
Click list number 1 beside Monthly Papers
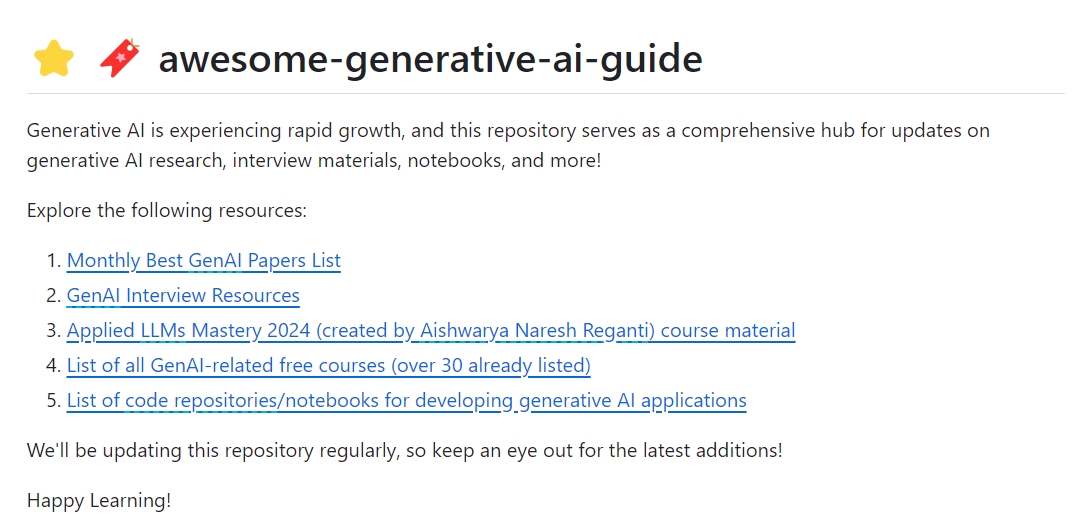pos(53,261)
